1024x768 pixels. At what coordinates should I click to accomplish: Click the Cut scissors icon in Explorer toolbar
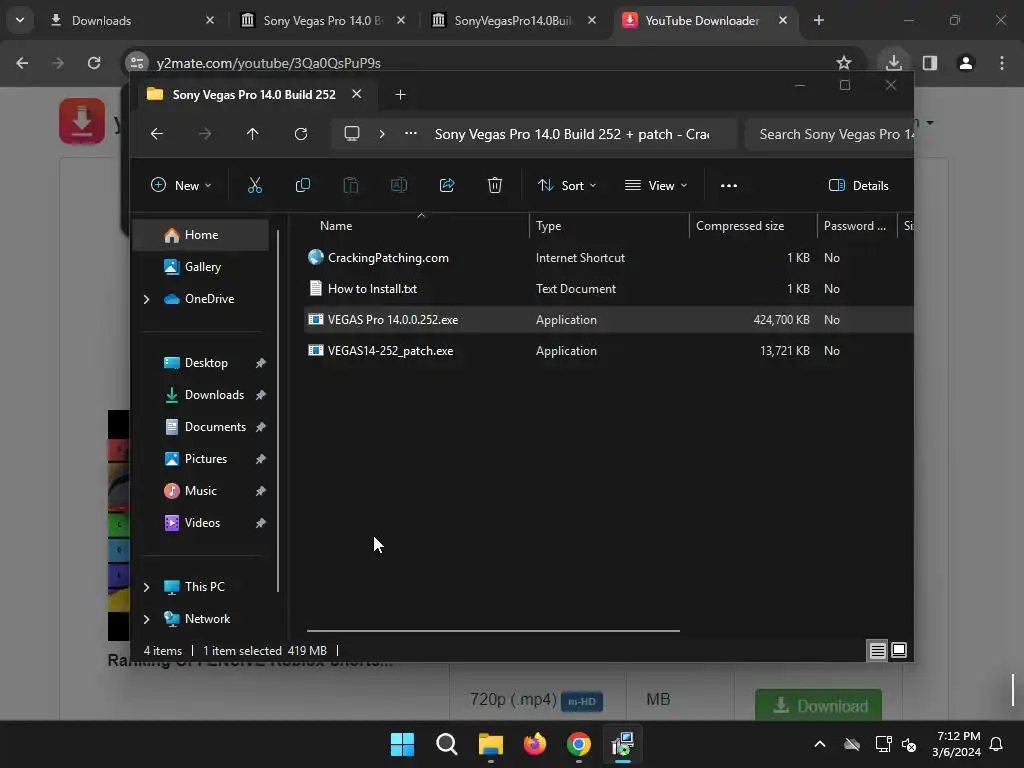tap(255, 185)
